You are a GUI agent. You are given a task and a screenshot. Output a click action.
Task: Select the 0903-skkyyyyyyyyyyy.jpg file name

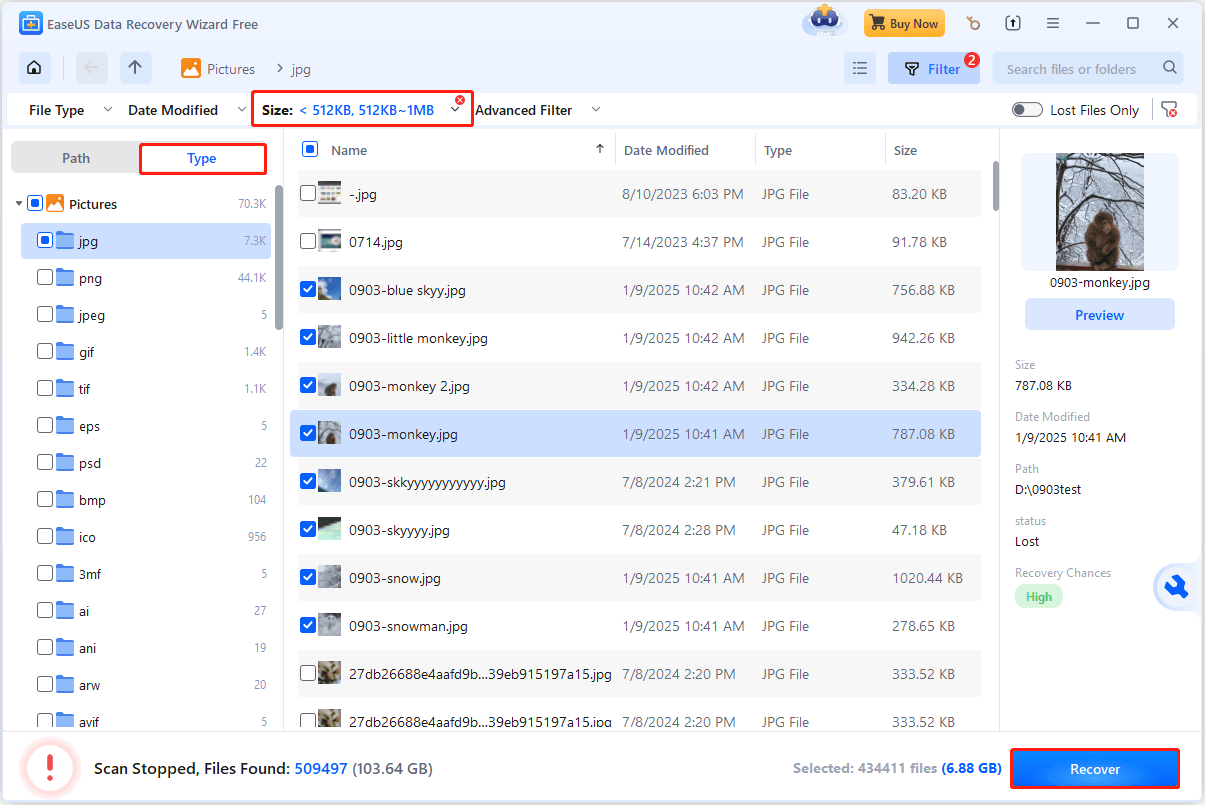coord(427,482)
